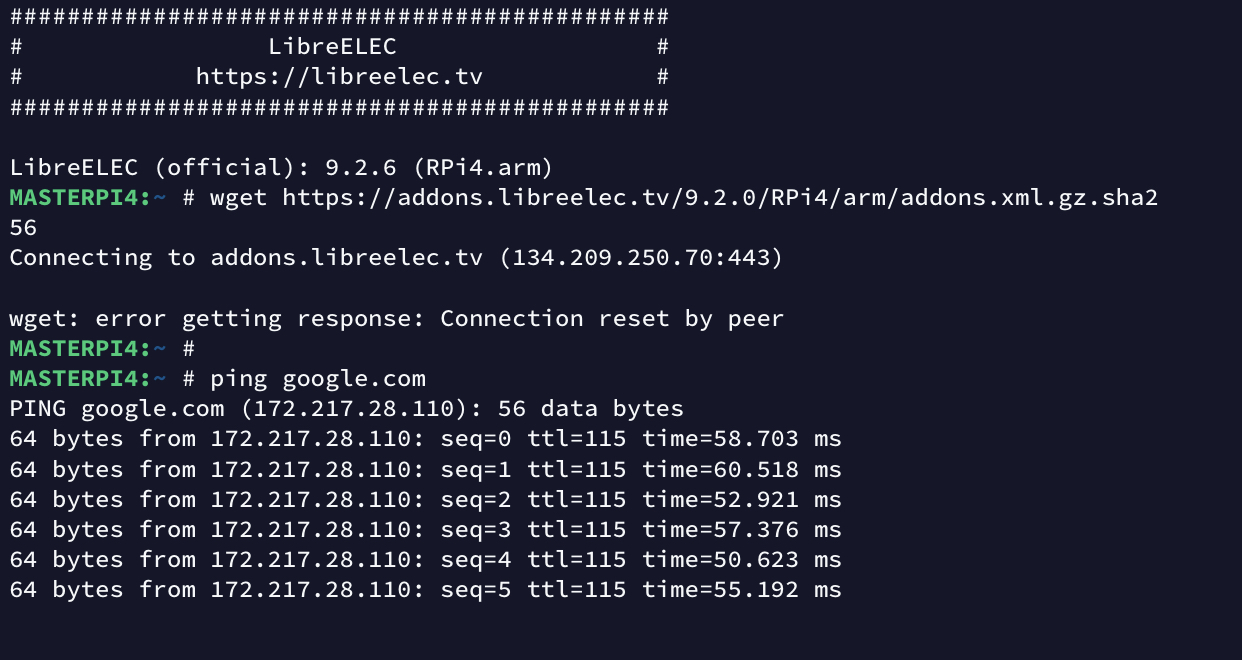1242x660 pixels.
Task: Click the PING google.com header line
Action: (x=346, y=409)
